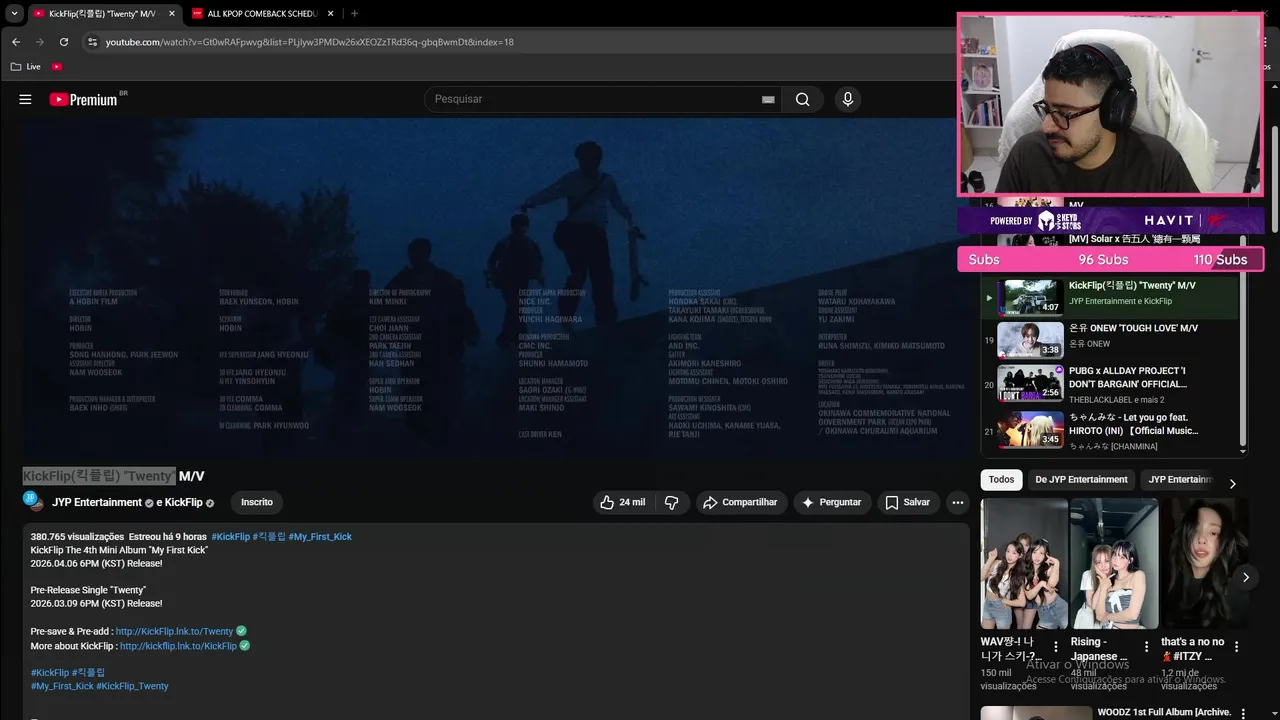This screenshot has height=720, width=1280.
Task: Select De JYP Entertainment filter chip
Action: (1081, 480)
